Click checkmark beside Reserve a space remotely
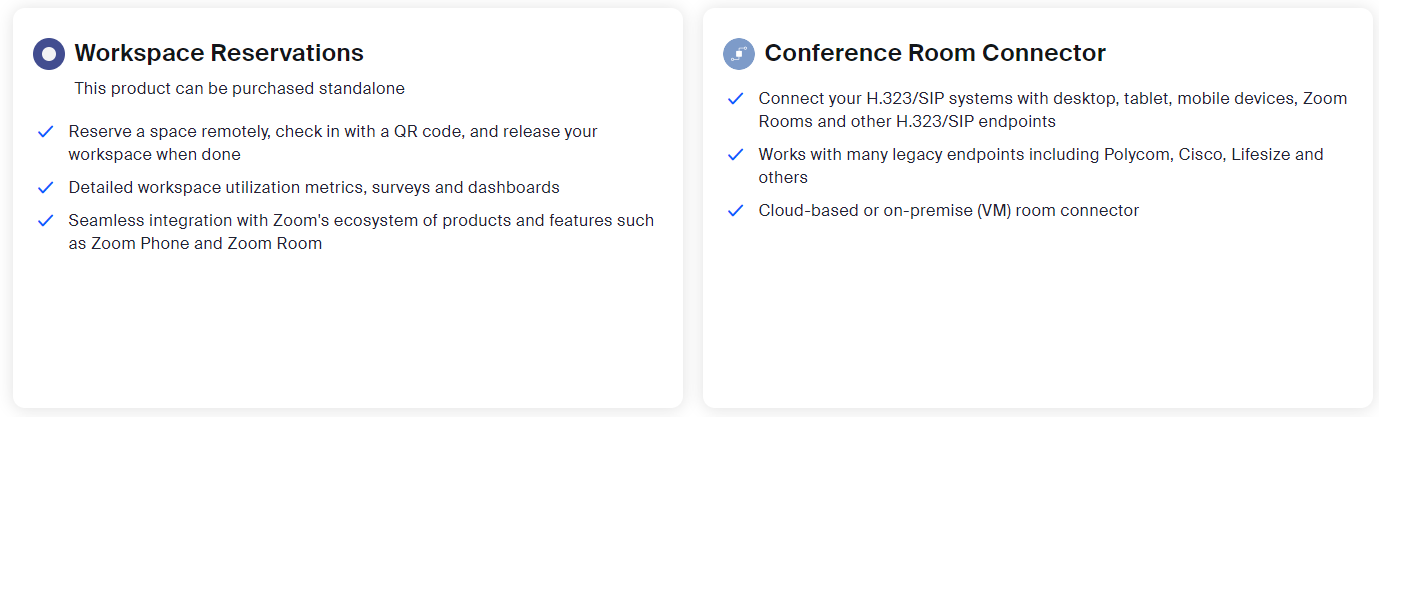1403x605 pixels. coord(45,132)
